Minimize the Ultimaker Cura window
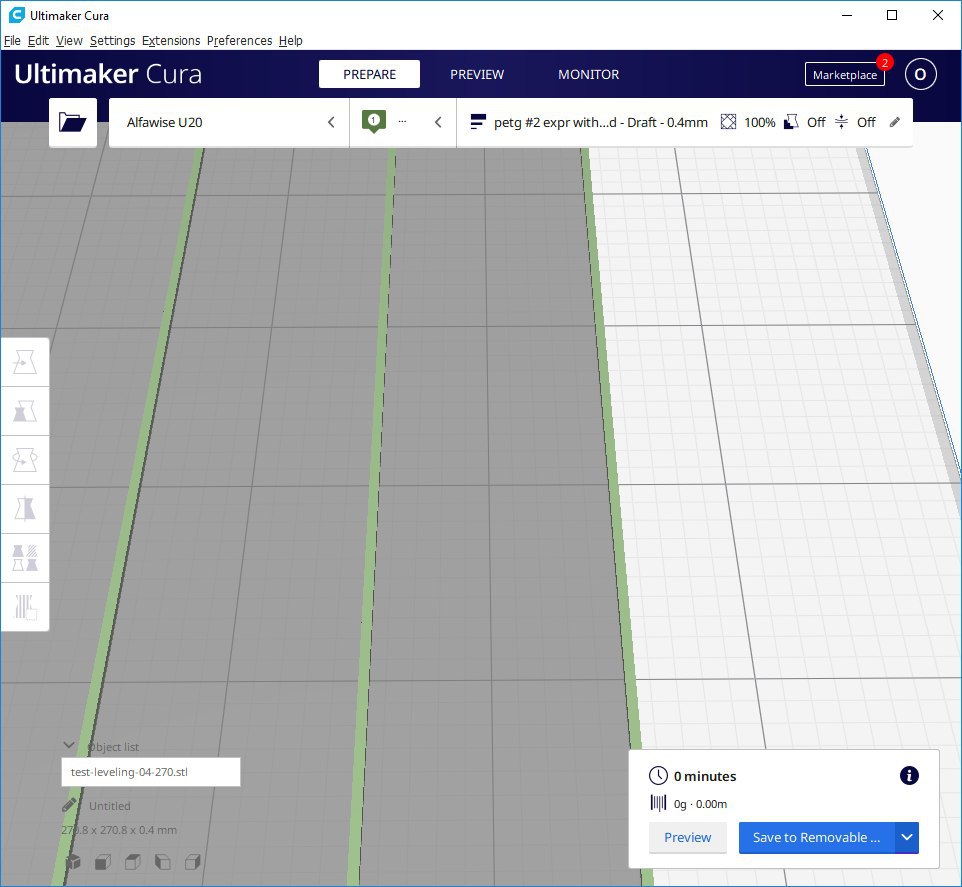The height and width of the screenshot is (887, 962). click(x=847, y=15)
